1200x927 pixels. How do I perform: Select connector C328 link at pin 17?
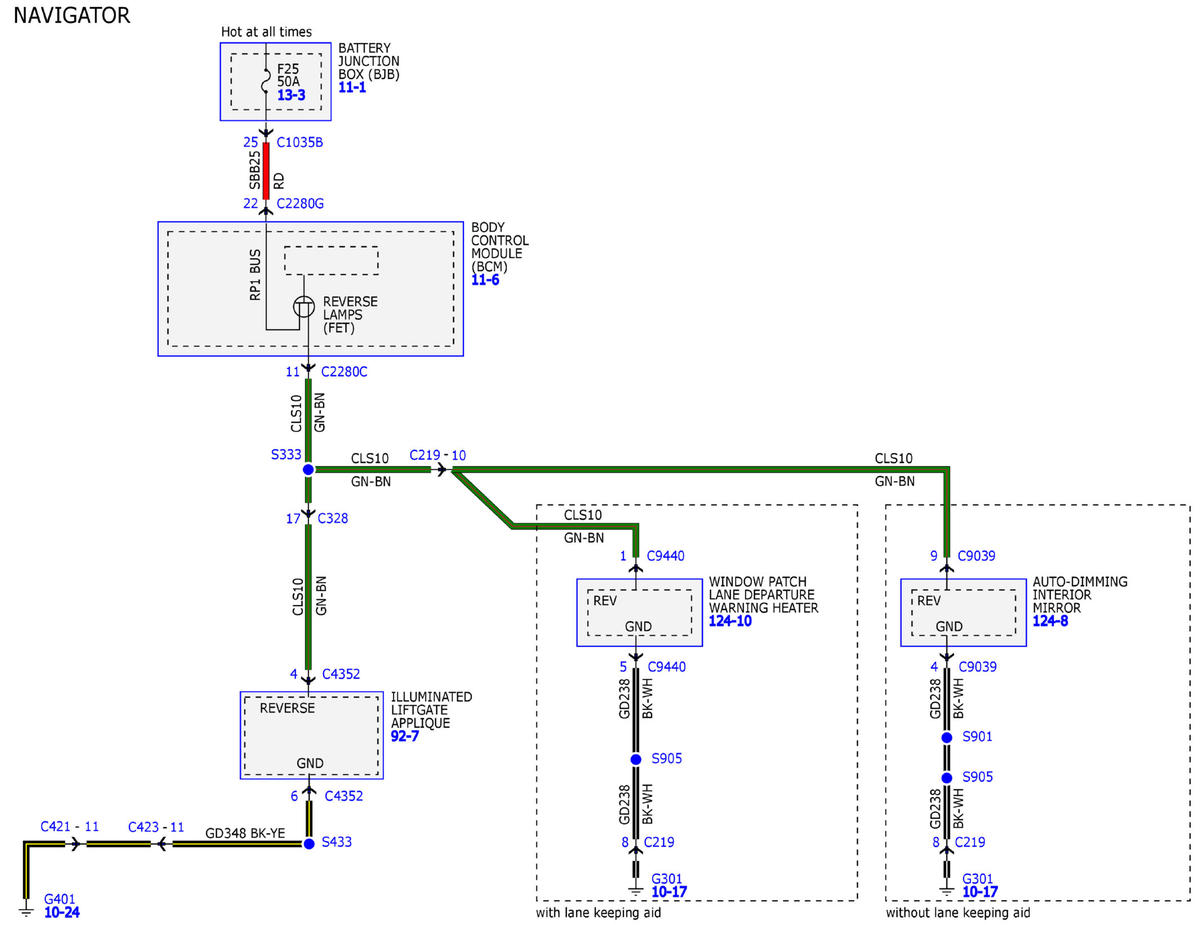[x=332, y=518]
